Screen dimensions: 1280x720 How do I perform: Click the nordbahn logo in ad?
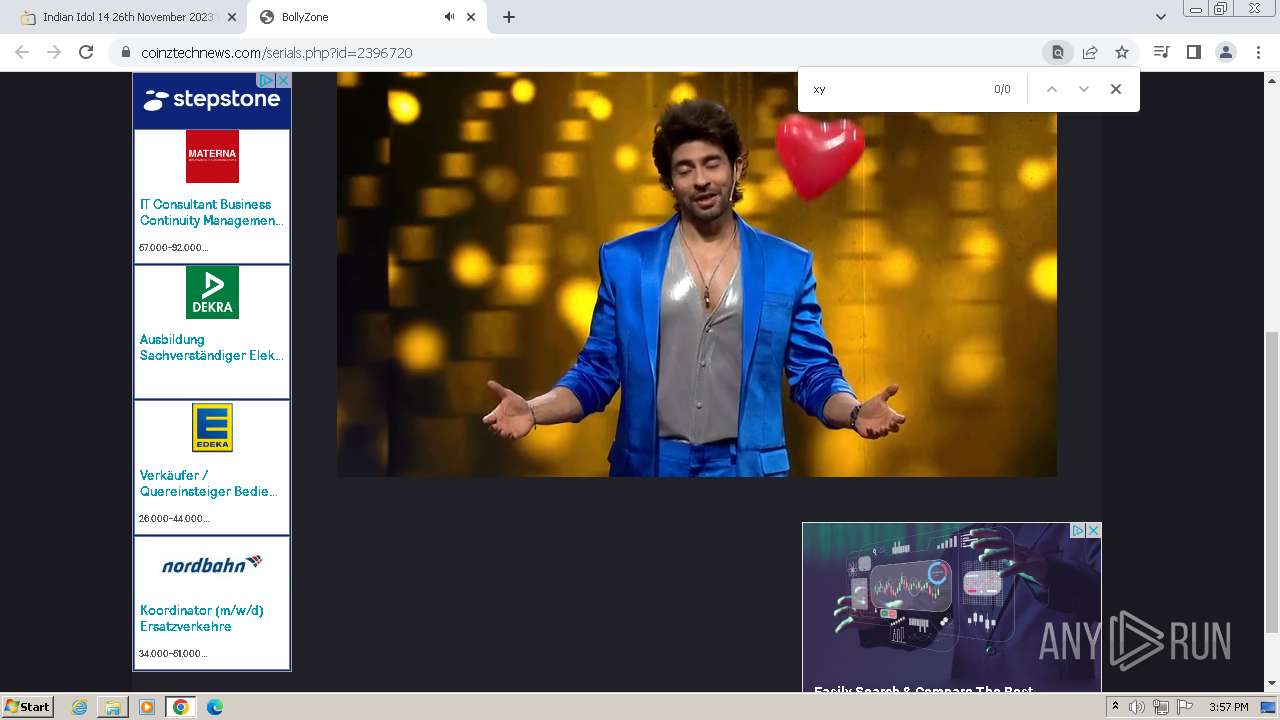212,564
